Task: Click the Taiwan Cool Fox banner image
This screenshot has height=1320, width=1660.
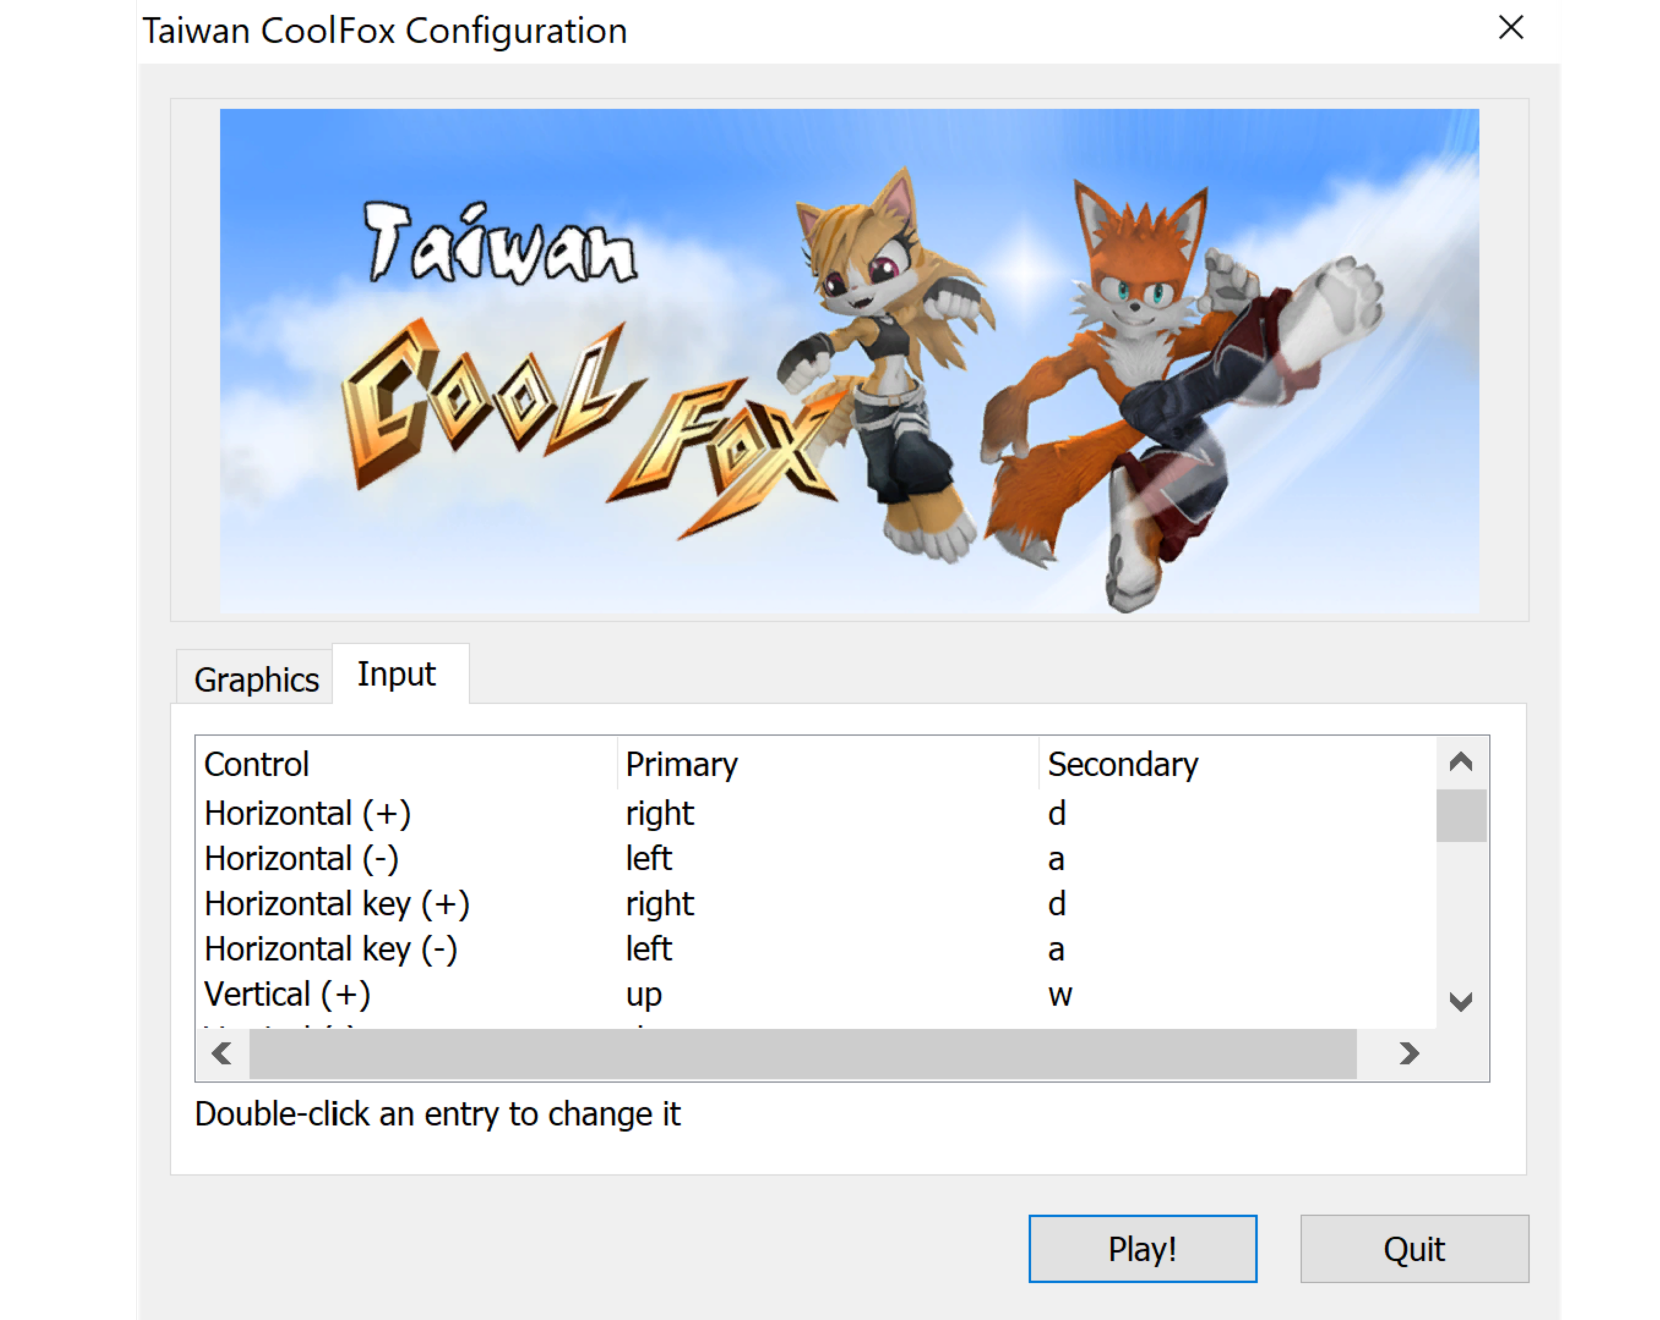Action: pos(849,360)
